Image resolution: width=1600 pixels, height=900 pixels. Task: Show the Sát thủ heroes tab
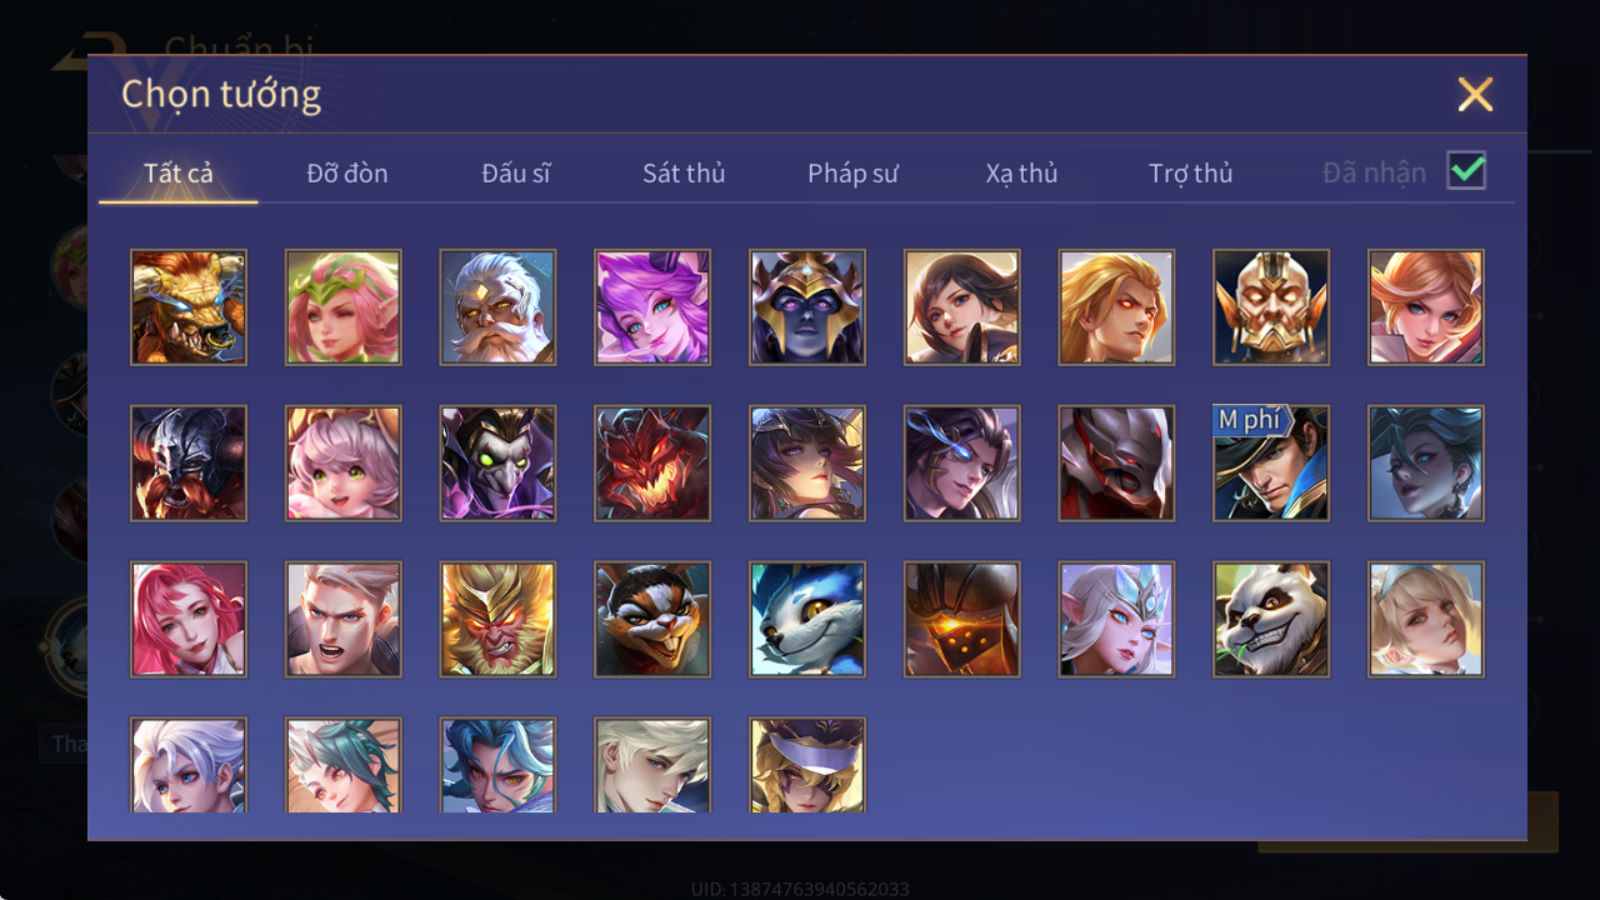683,173
